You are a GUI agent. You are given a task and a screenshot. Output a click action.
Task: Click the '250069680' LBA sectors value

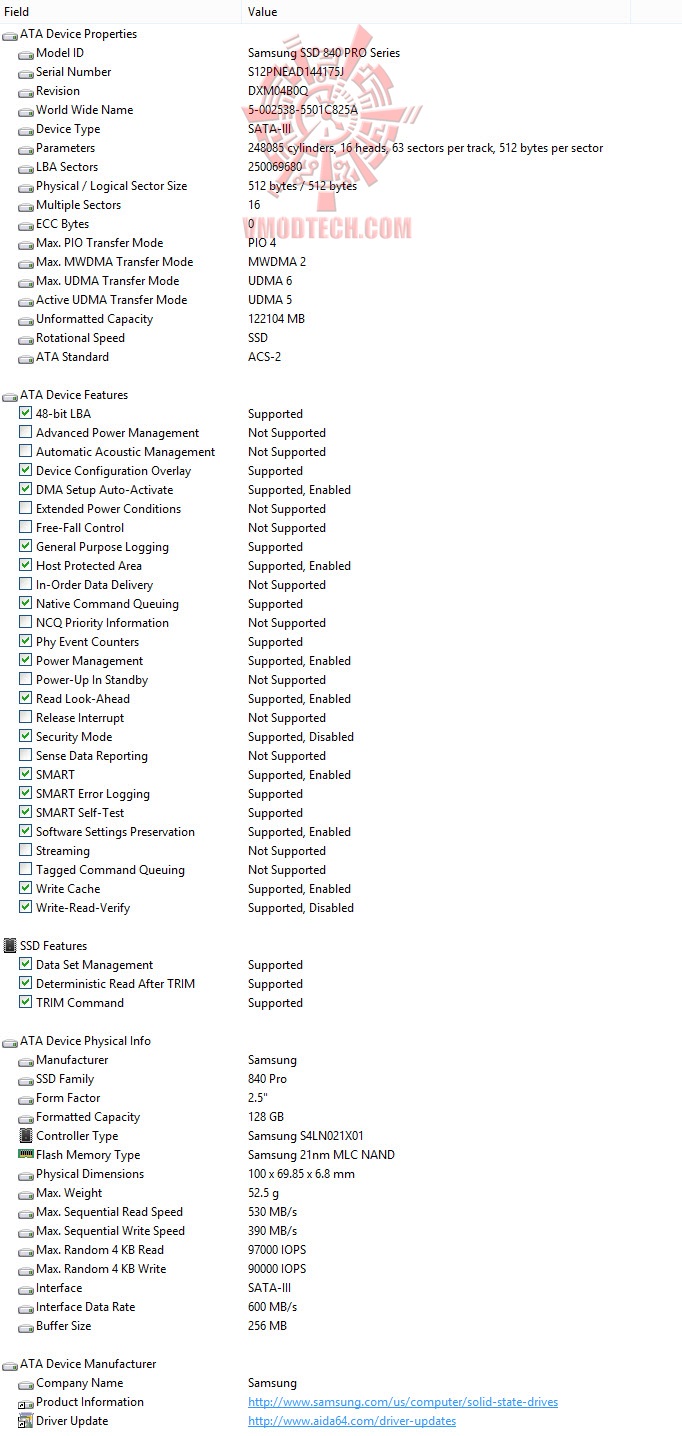[x=276, y=167]
